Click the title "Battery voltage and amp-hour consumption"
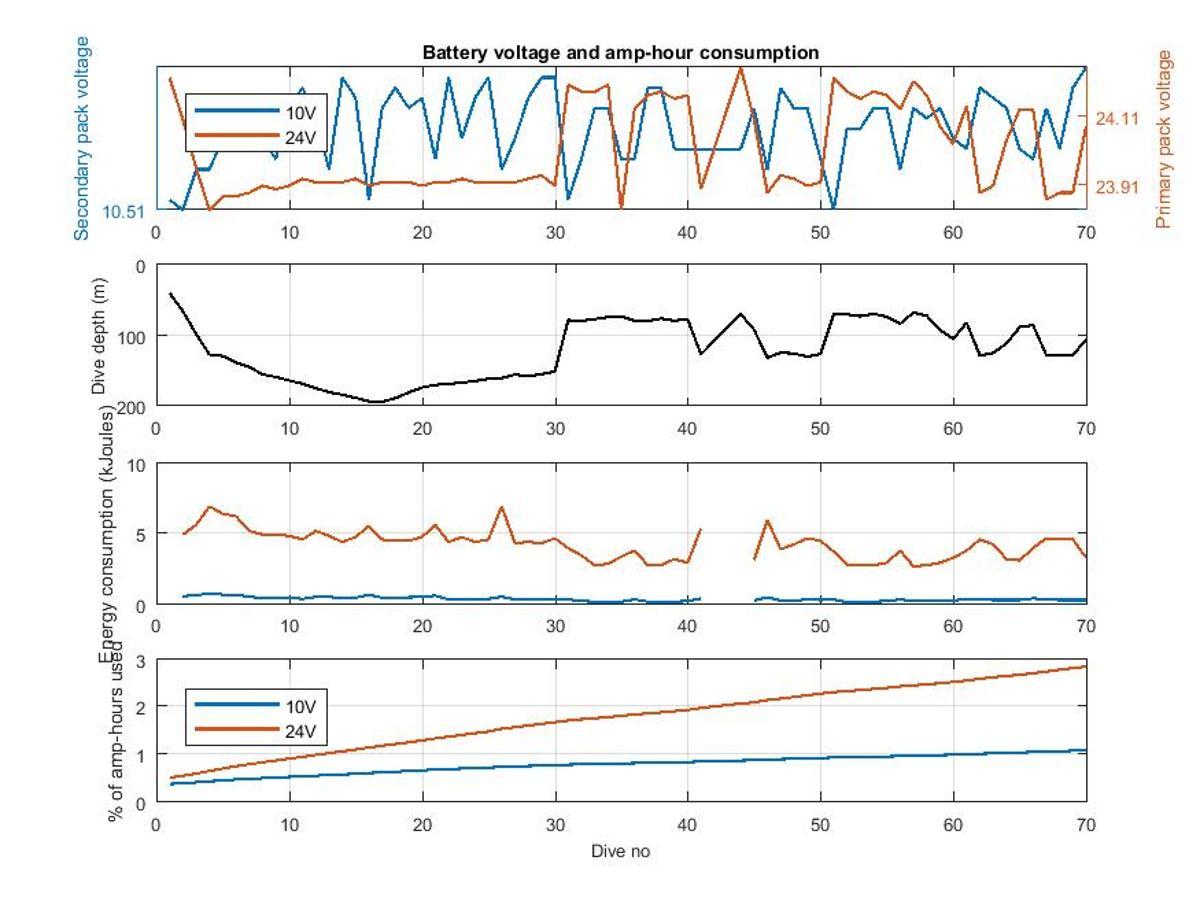The image size is (1200, 900). click(621, 52)
